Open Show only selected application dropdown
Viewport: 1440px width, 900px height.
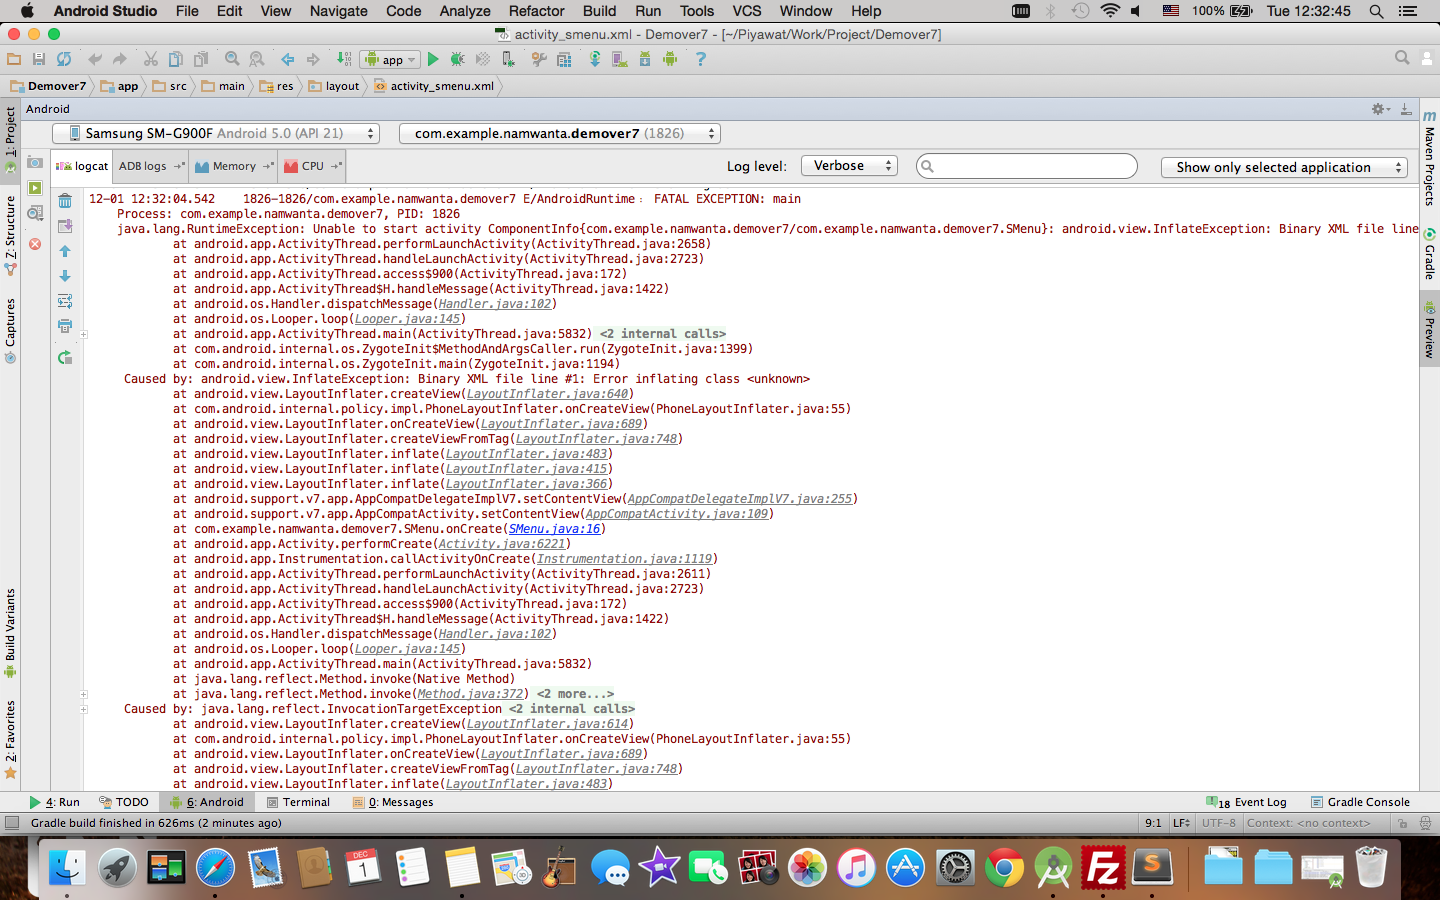(x=1285, y=167)
